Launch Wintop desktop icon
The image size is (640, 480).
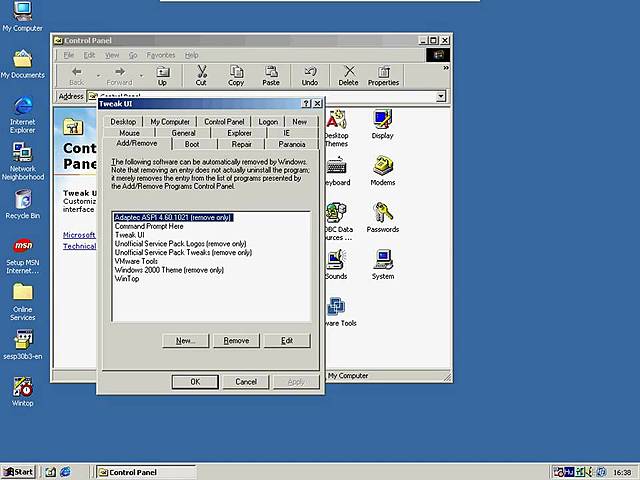click(22, 392)
